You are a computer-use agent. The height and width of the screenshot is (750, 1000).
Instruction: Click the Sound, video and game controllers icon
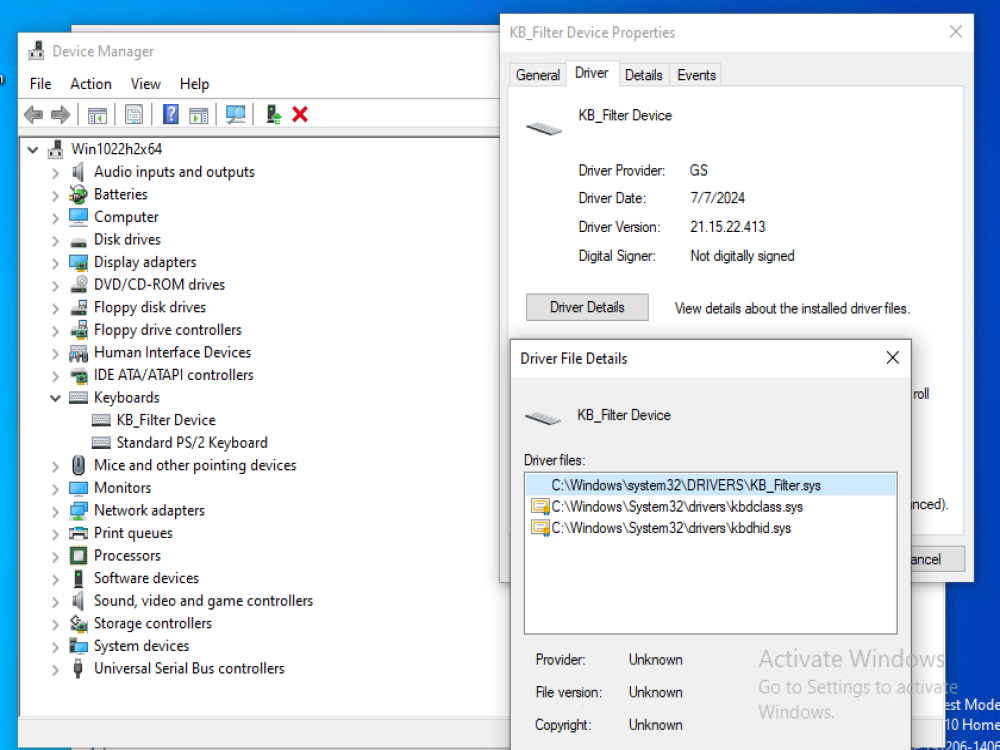[78, 601]
